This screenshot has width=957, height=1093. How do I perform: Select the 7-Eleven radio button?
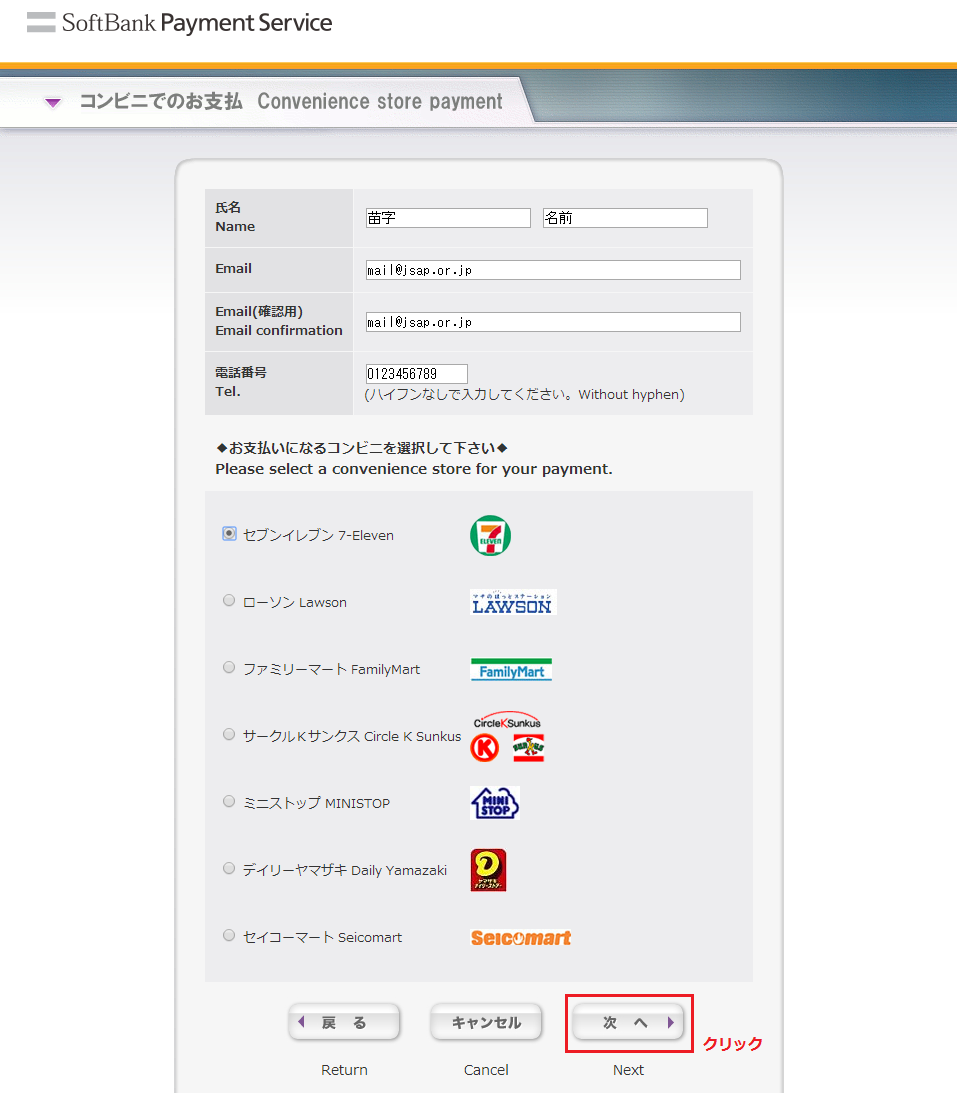coord(229,533)
